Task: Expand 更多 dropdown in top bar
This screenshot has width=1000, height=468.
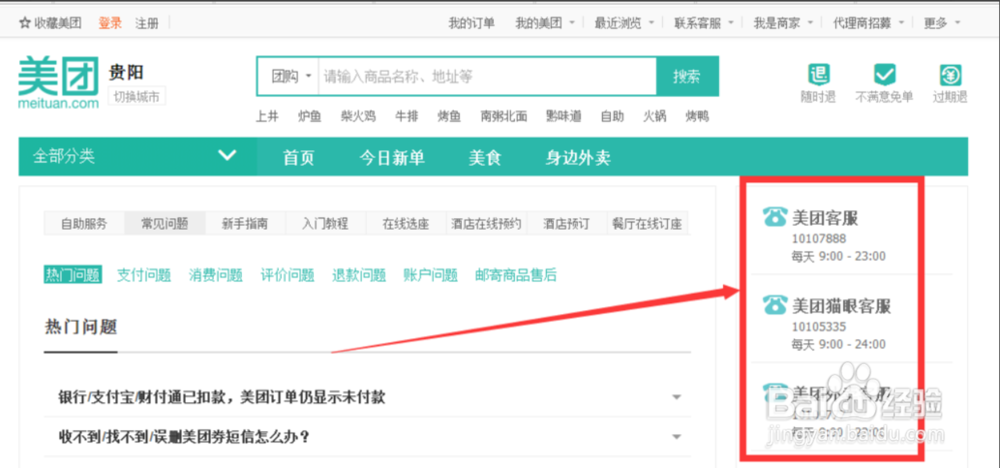Action: coord(942,24)
